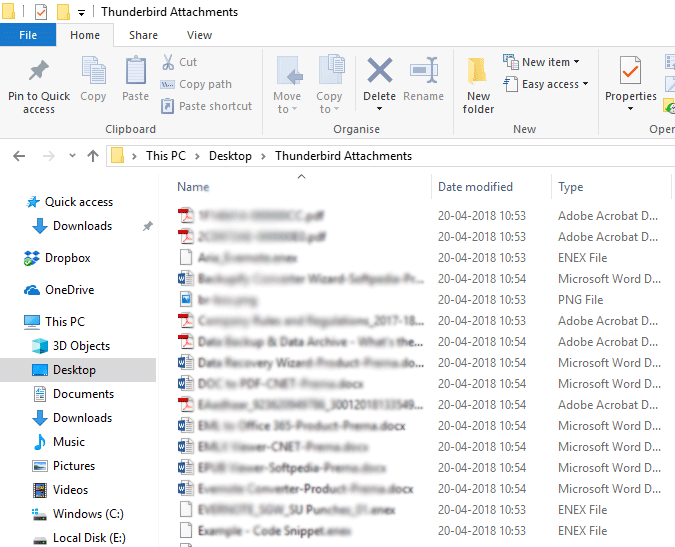Expand chevron after This PC breadcrumb
675x547 pixels.
[198, 156]
